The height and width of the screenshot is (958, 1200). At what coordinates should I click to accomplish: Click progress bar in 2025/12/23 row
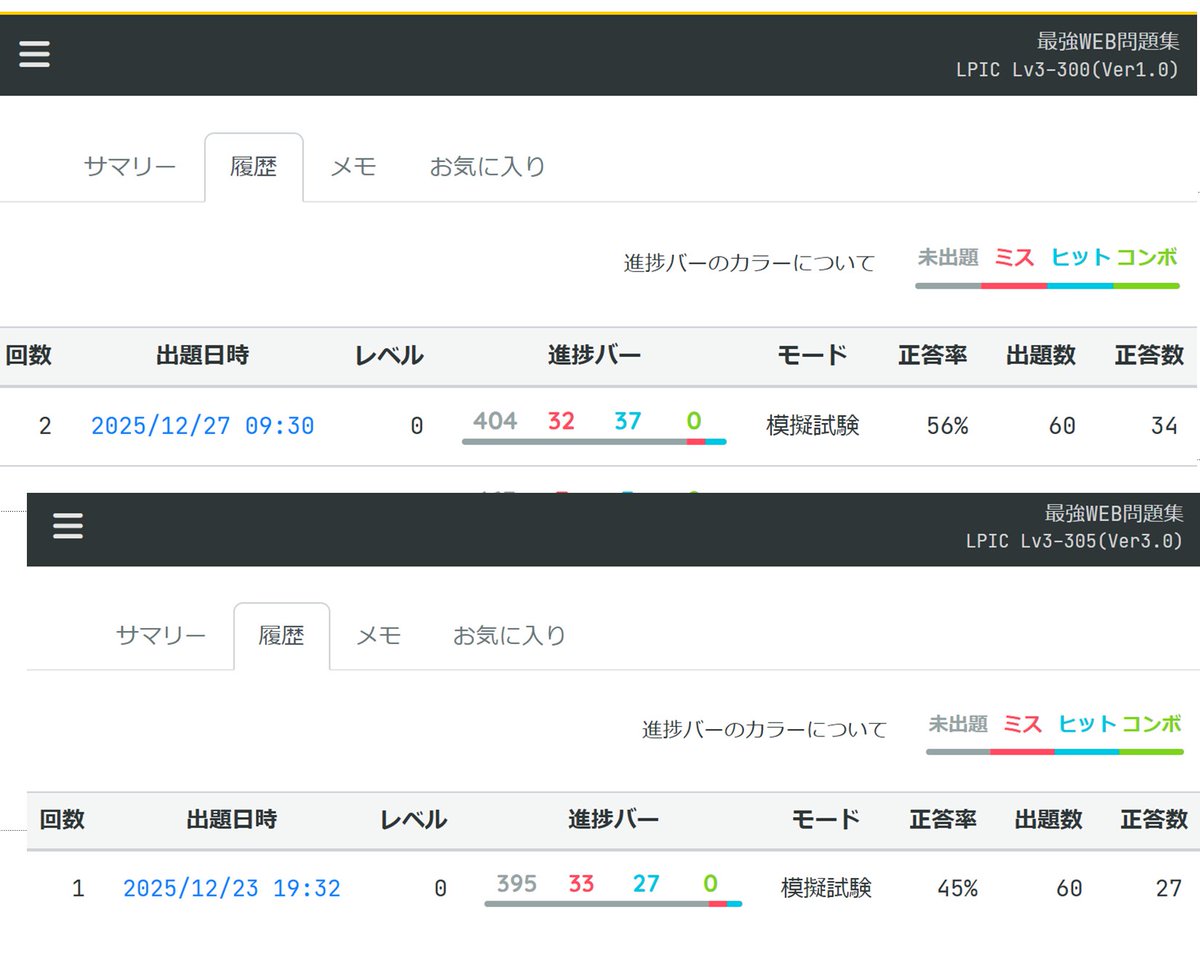point(613,903)
